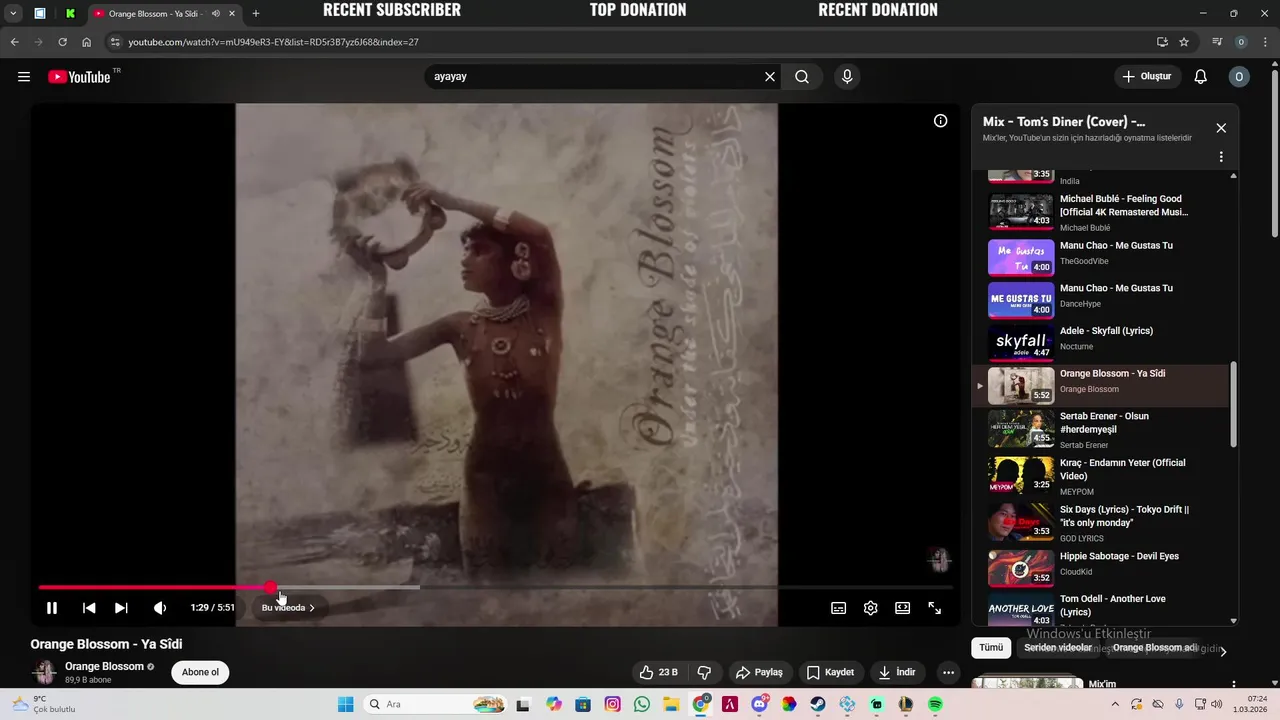Open the video info card icon
The image size is (1280, 720).
point(941,121)
